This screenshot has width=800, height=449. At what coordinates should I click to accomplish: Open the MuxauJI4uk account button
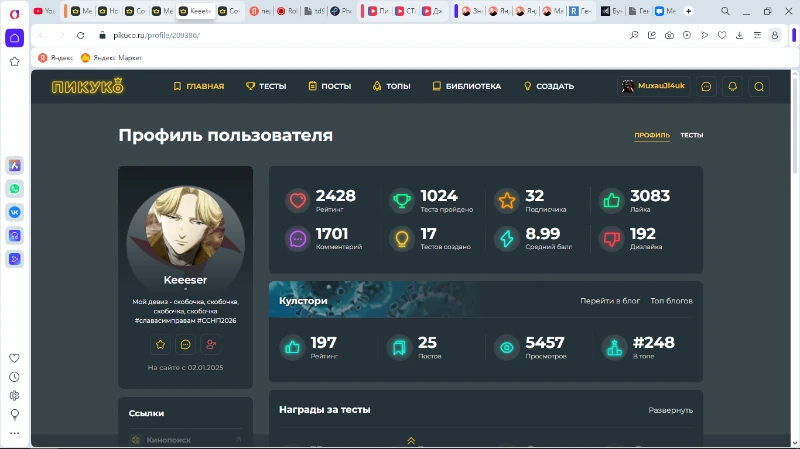coord(653,86)
